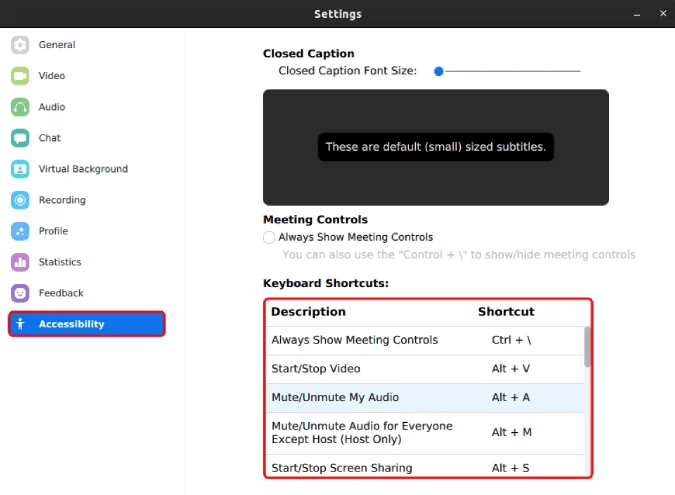Viewport: 675px width, 495px height.
Task: Minimize the Settings window
Action: [637, 14]
